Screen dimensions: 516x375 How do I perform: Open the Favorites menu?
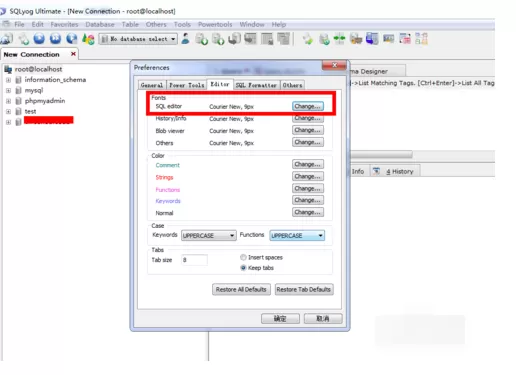64,24
